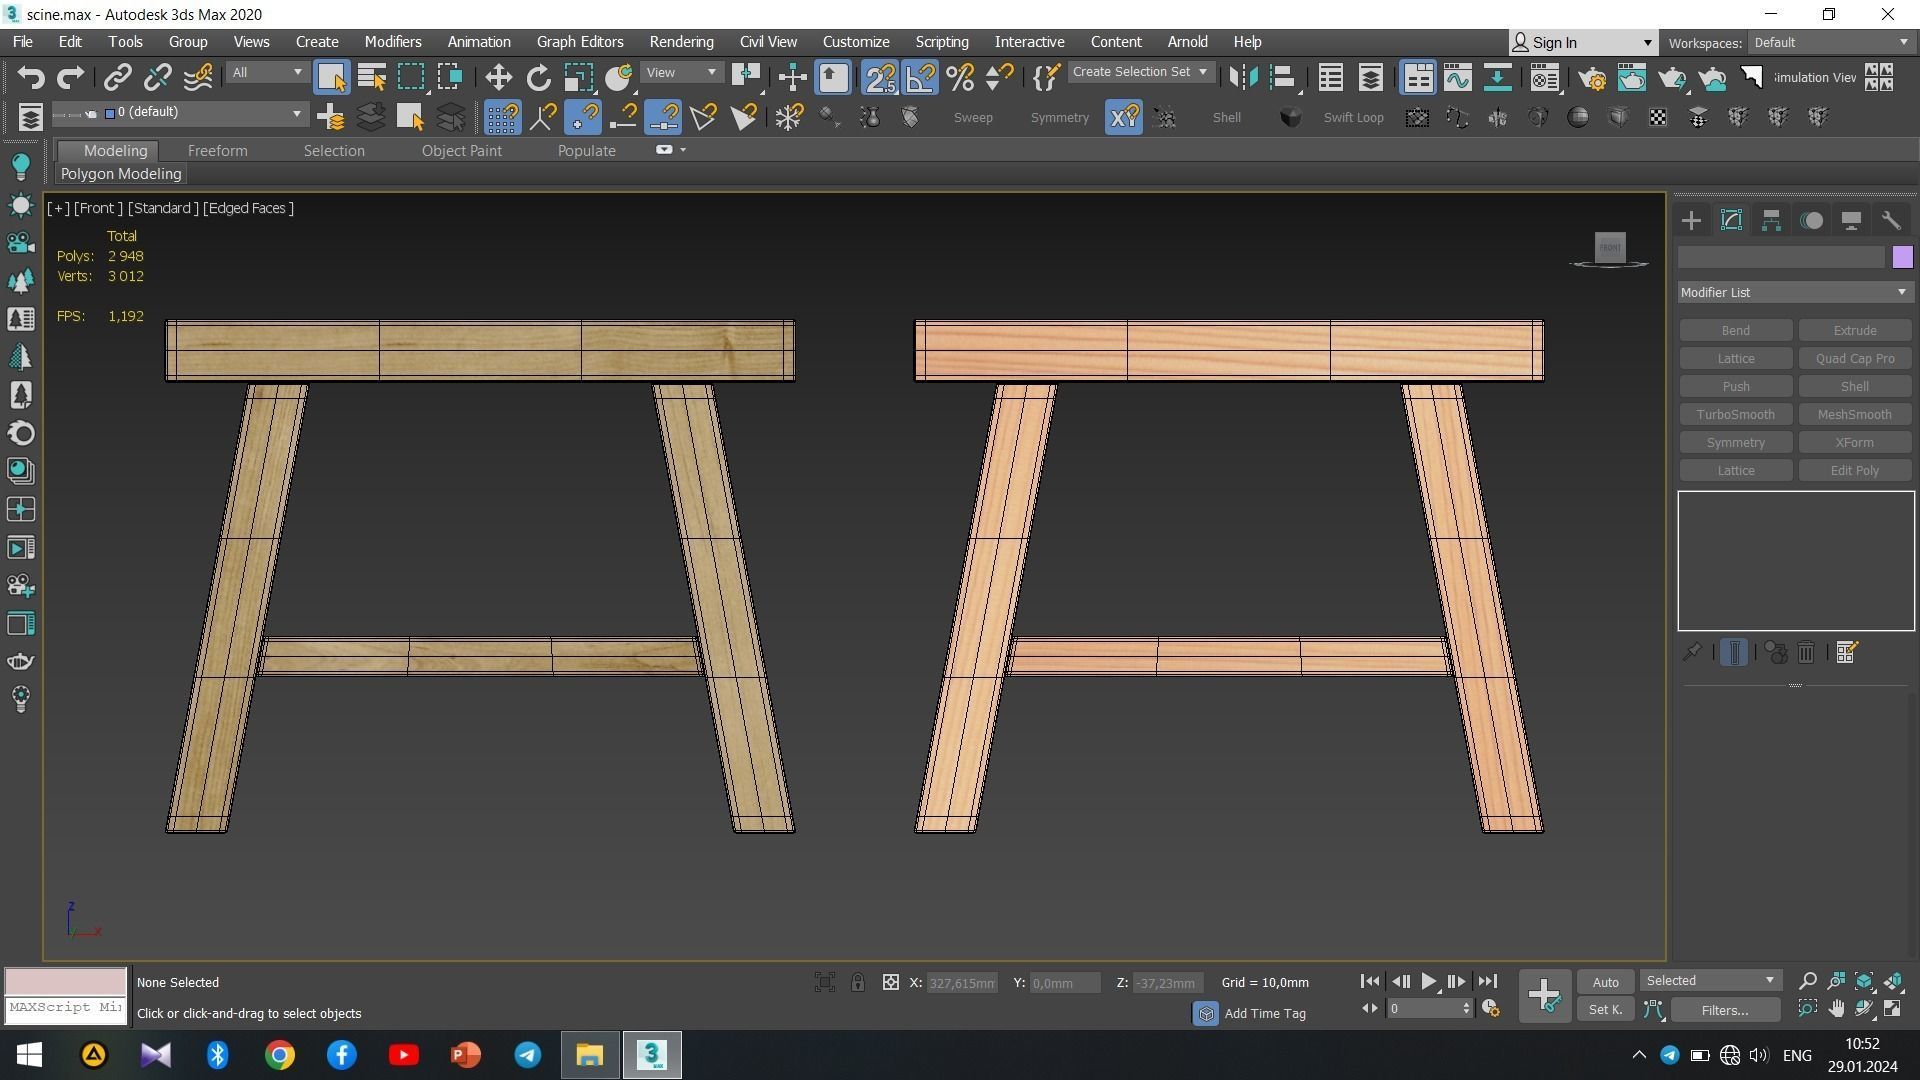Click Configure Modifier Sets icon
1920x1080 pixels.
point(1847,653)
